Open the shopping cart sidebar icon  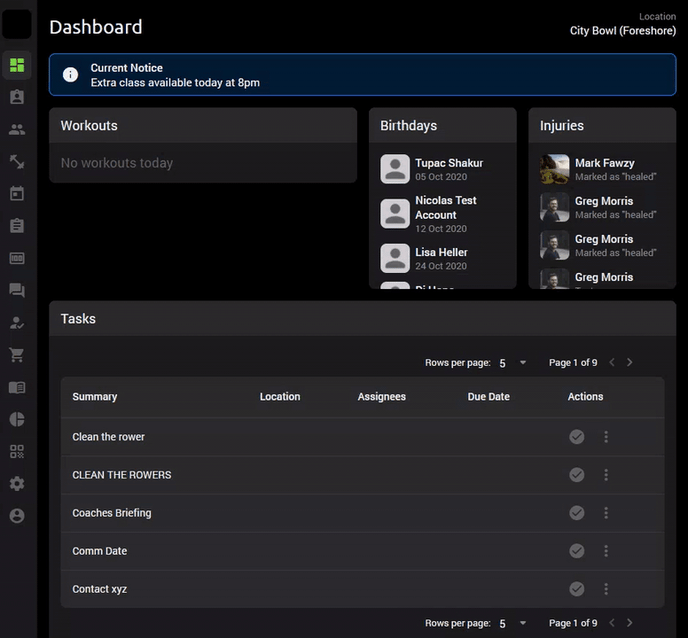point(17,355)
